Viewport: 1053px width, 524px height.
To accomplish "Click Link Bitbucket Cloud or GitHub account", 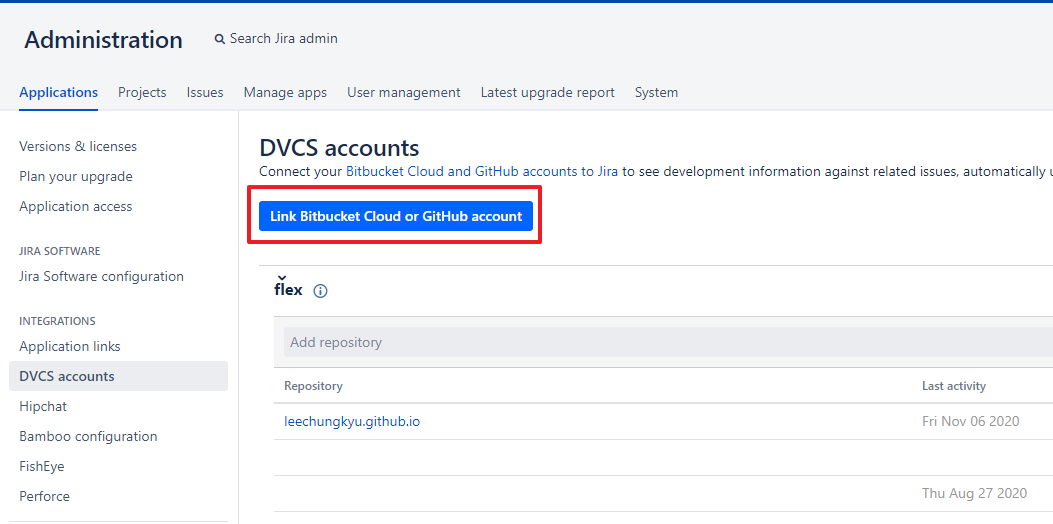I will pos(396,216).
